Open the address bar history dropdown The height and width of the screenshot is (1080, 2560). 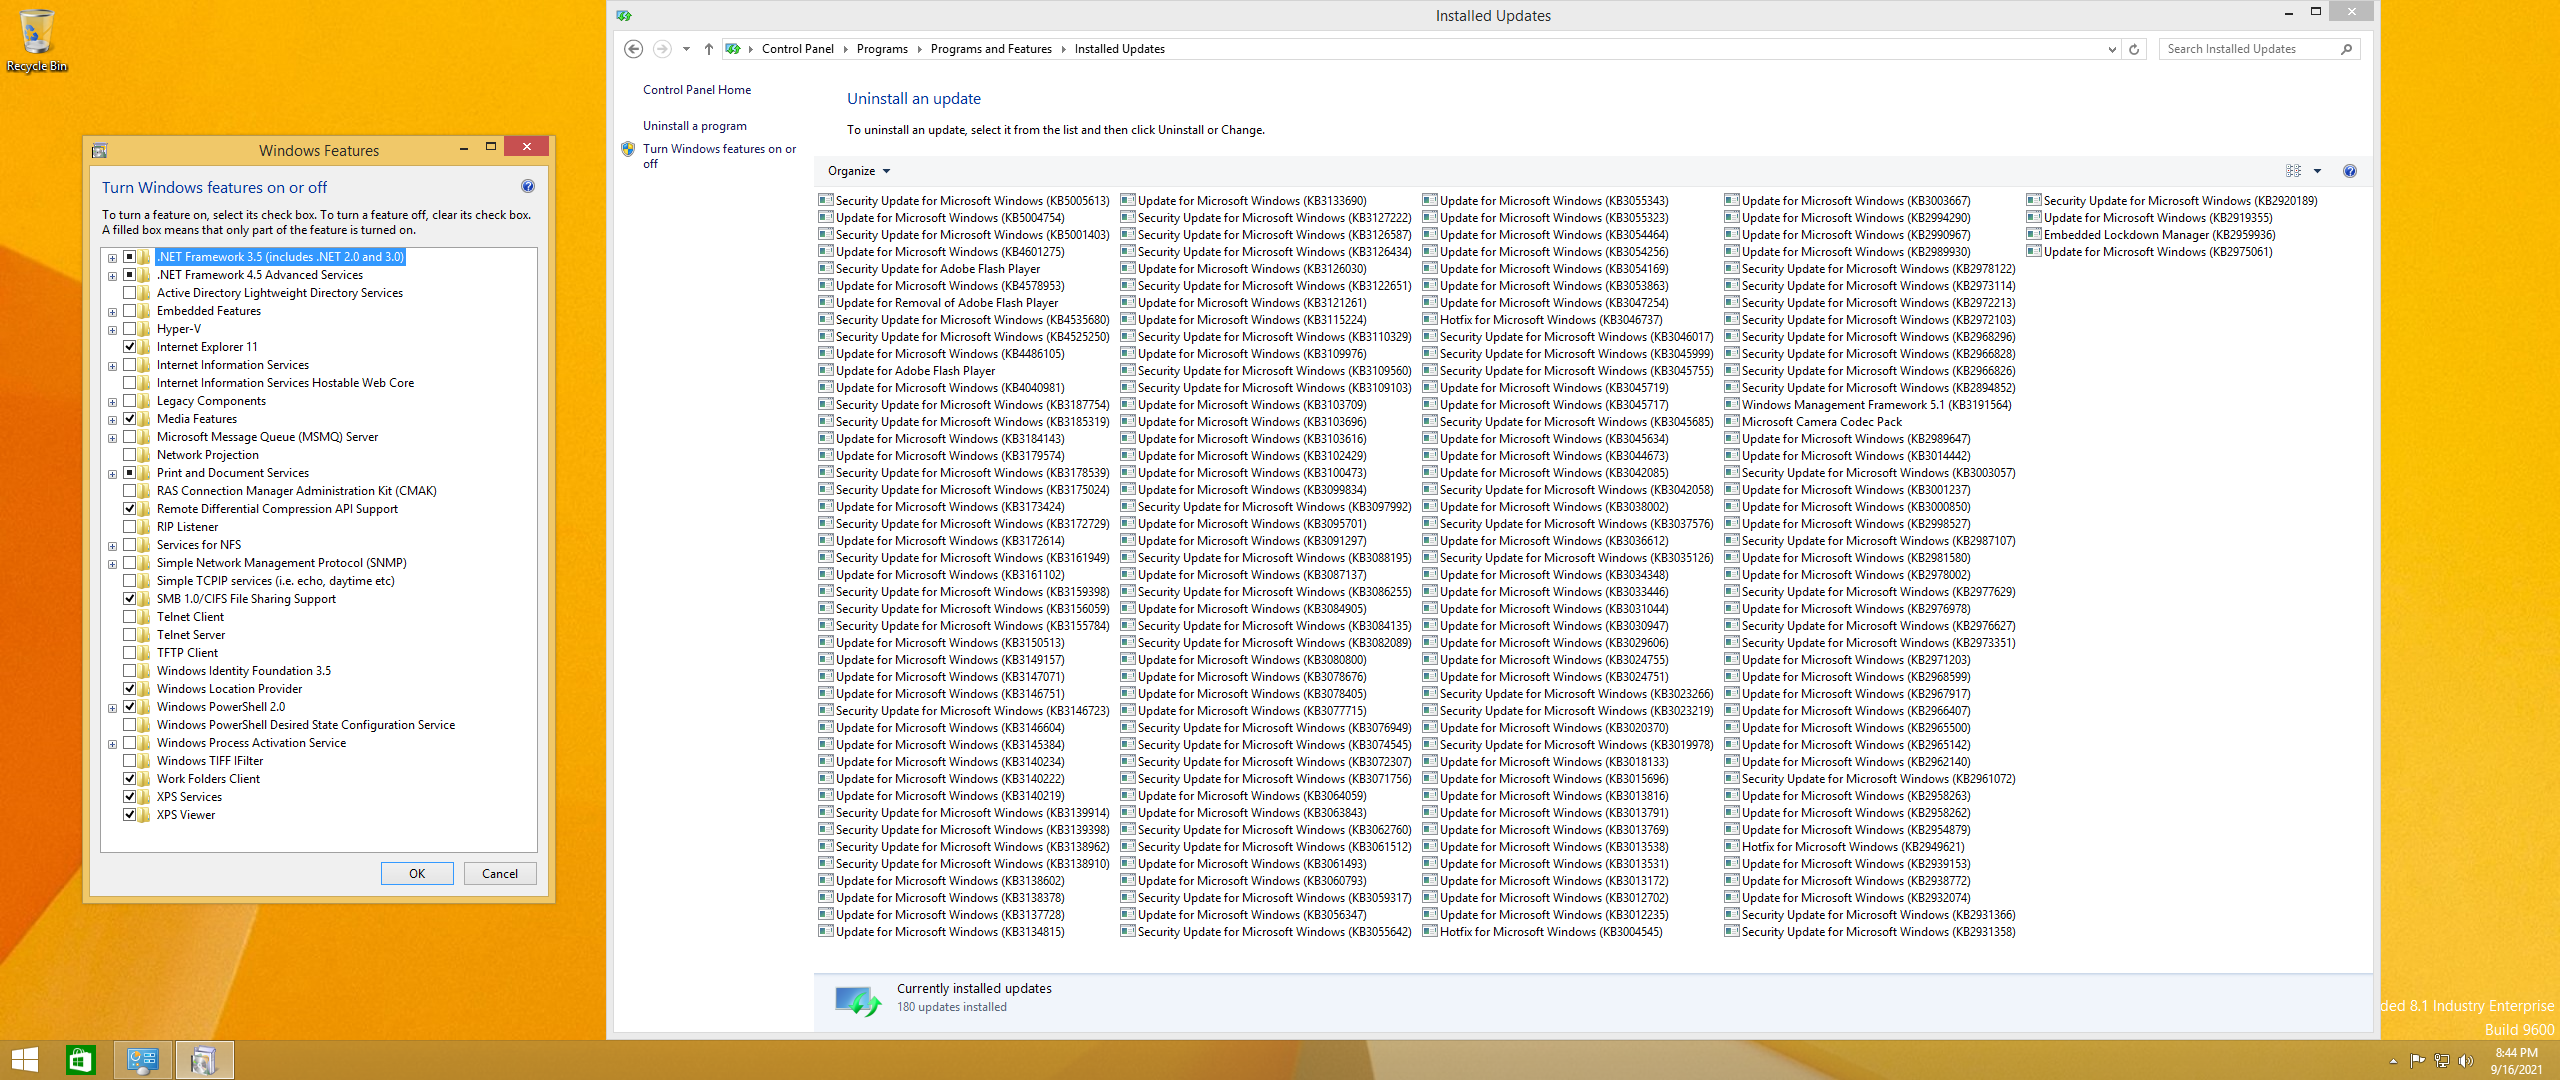point(2111,49)
